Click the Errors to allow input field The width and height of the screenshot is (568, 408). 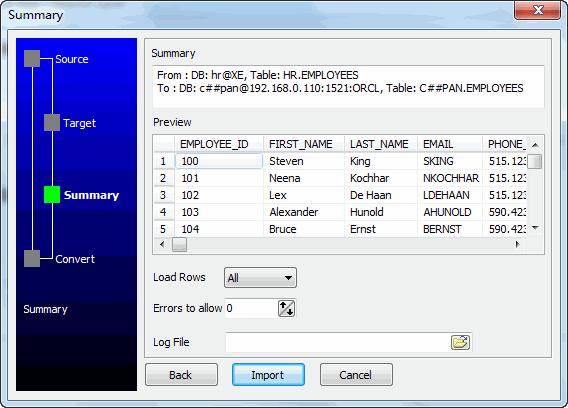(x=251, y=308)
